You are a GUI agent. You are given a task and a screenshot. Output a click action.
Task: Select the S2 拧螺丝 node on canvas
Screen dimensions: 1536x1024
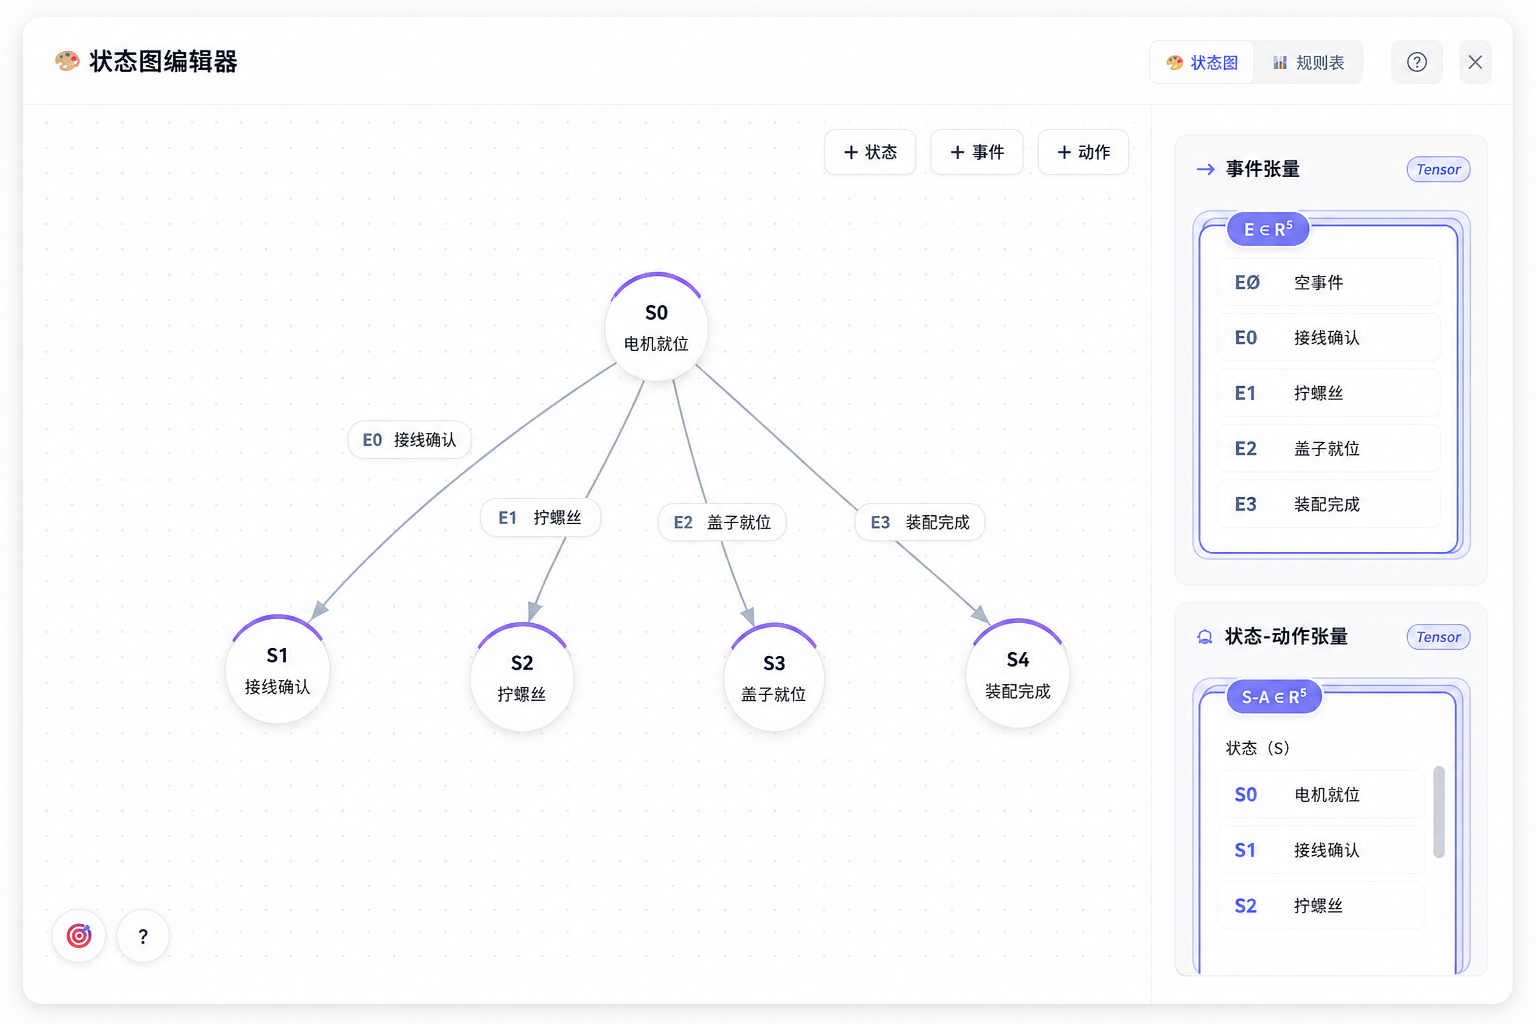click(x=522, y=678)
